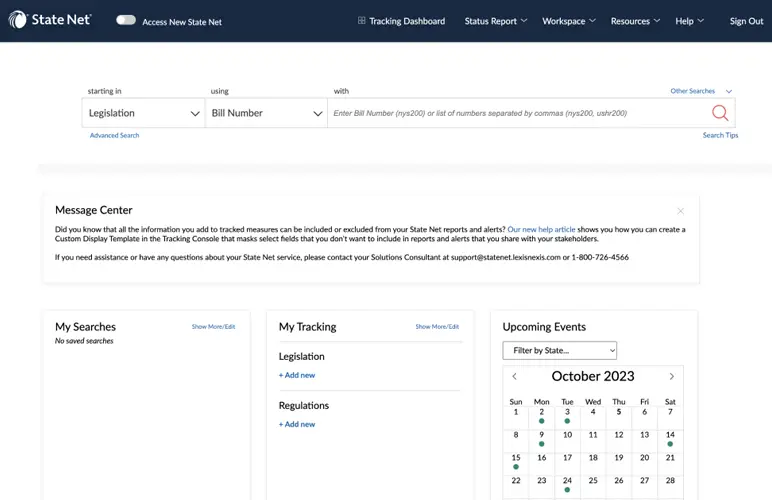The height and width of the screenshot is (500, 772).
Task: Add new item under Legislation tracking
Action: (297, 375)
